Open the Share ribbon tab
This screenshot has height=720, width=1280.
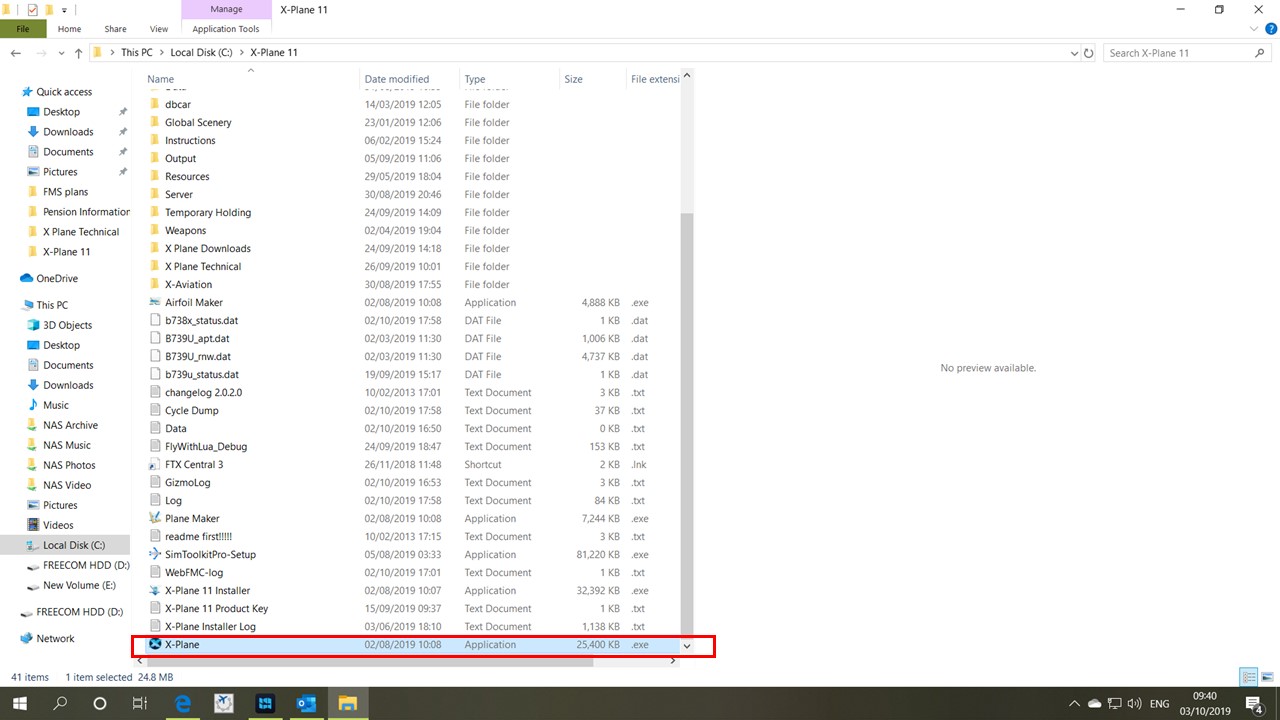point(115,29)
